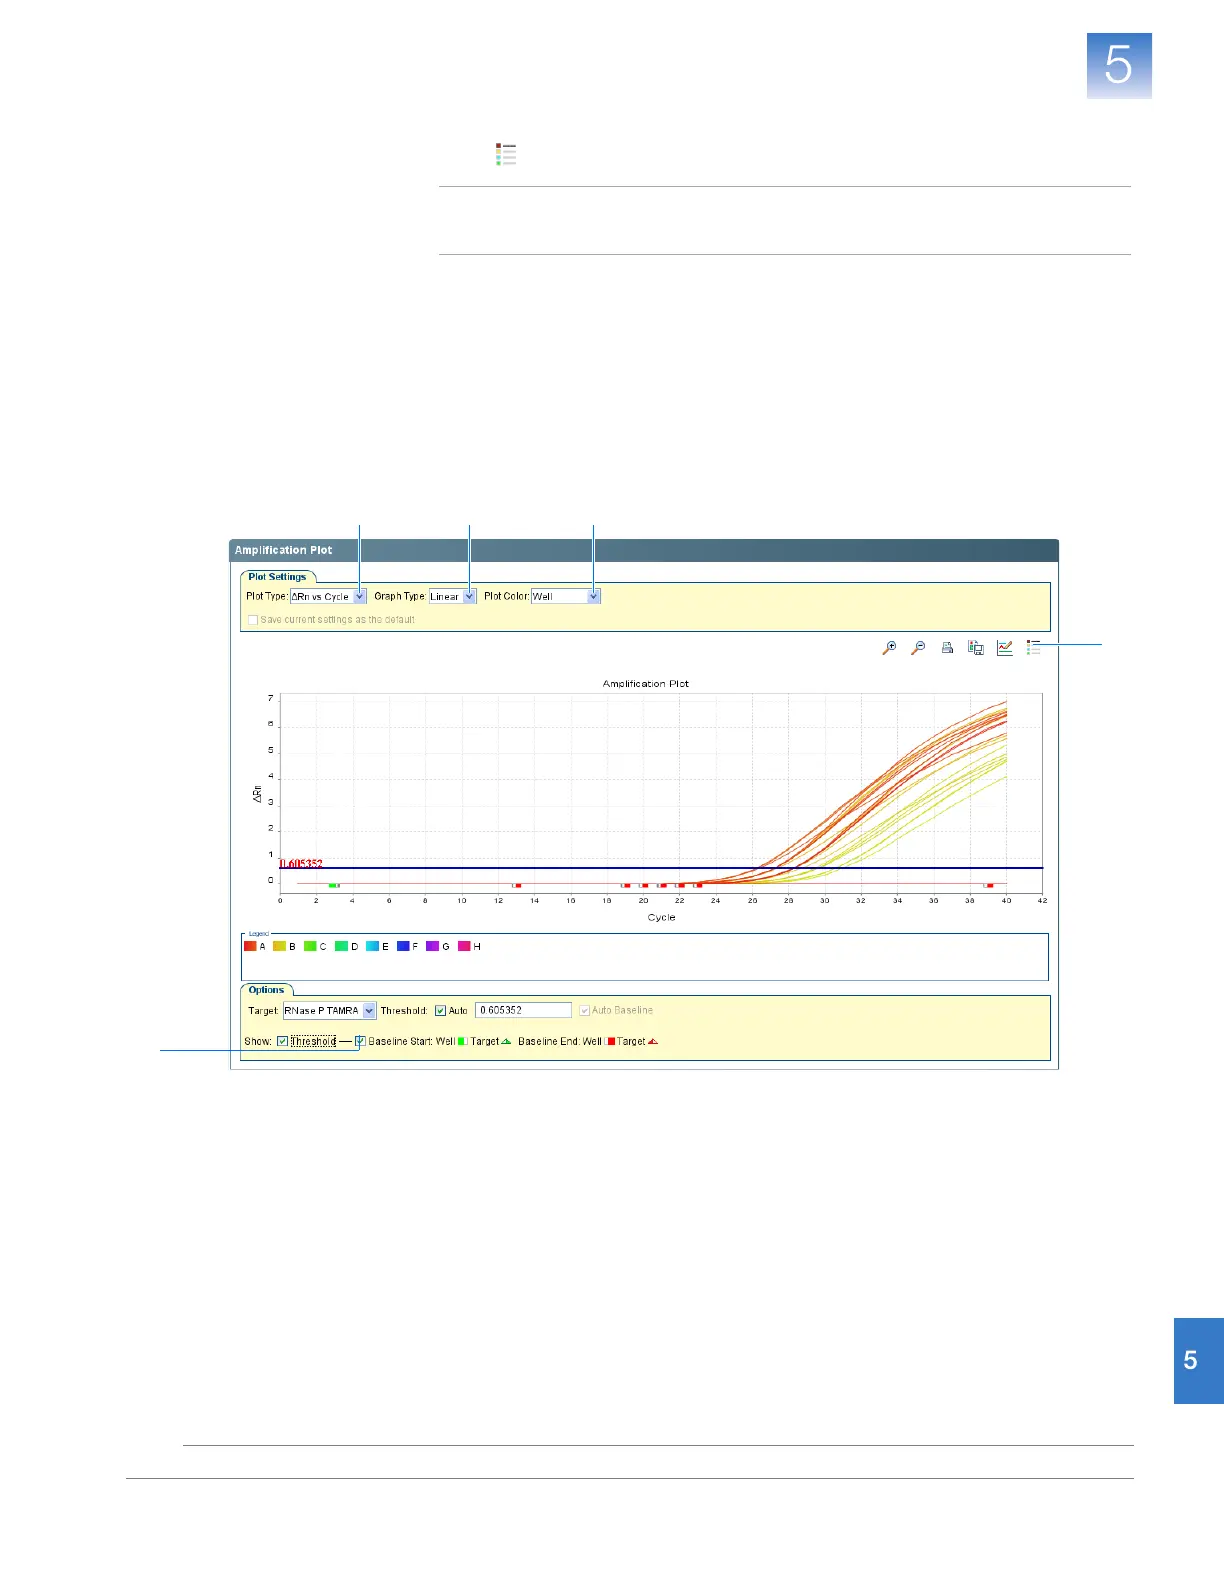
Task: Click the red Baseline End Well marker
Action: click(x=610, y=1041)
